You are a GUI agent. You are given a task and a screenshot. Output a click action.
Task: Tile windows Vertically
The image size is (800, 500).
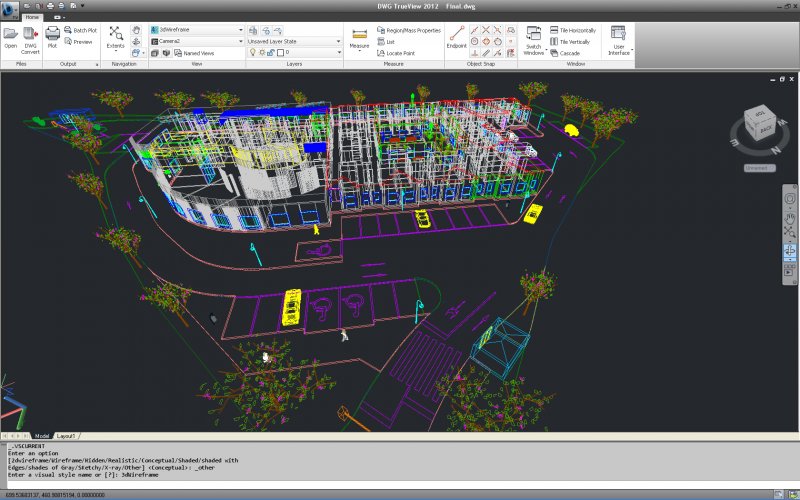click(570, 42)
